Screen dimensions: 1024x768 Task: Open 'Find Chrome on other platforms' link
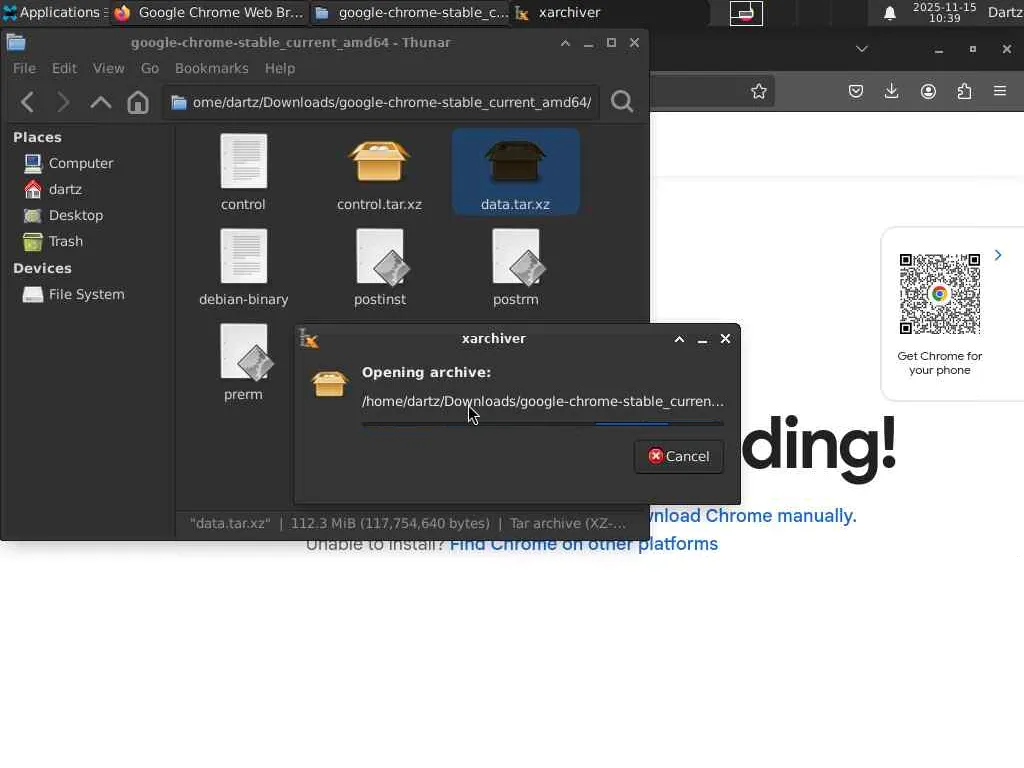(x=584, y=544)
